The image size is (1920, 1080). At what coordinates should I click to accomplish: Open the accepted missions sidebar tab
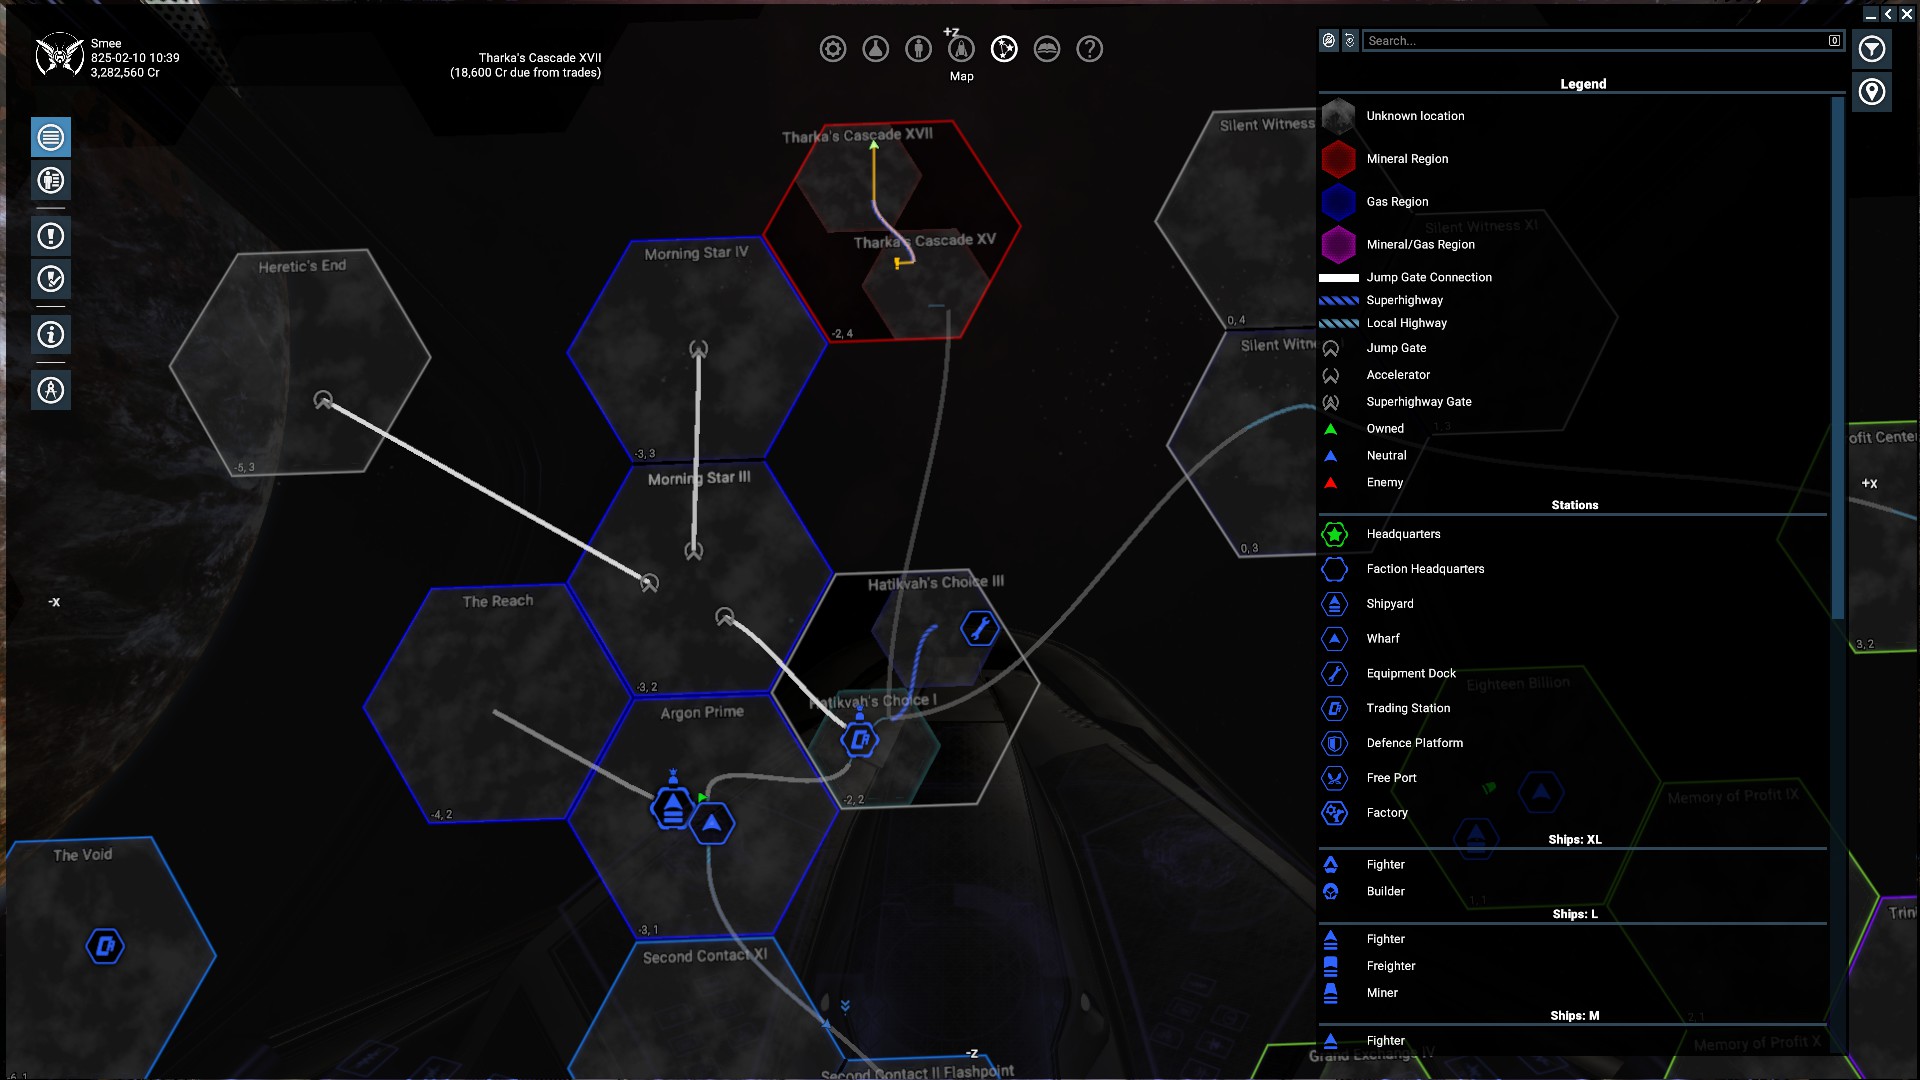coord(51,279)
